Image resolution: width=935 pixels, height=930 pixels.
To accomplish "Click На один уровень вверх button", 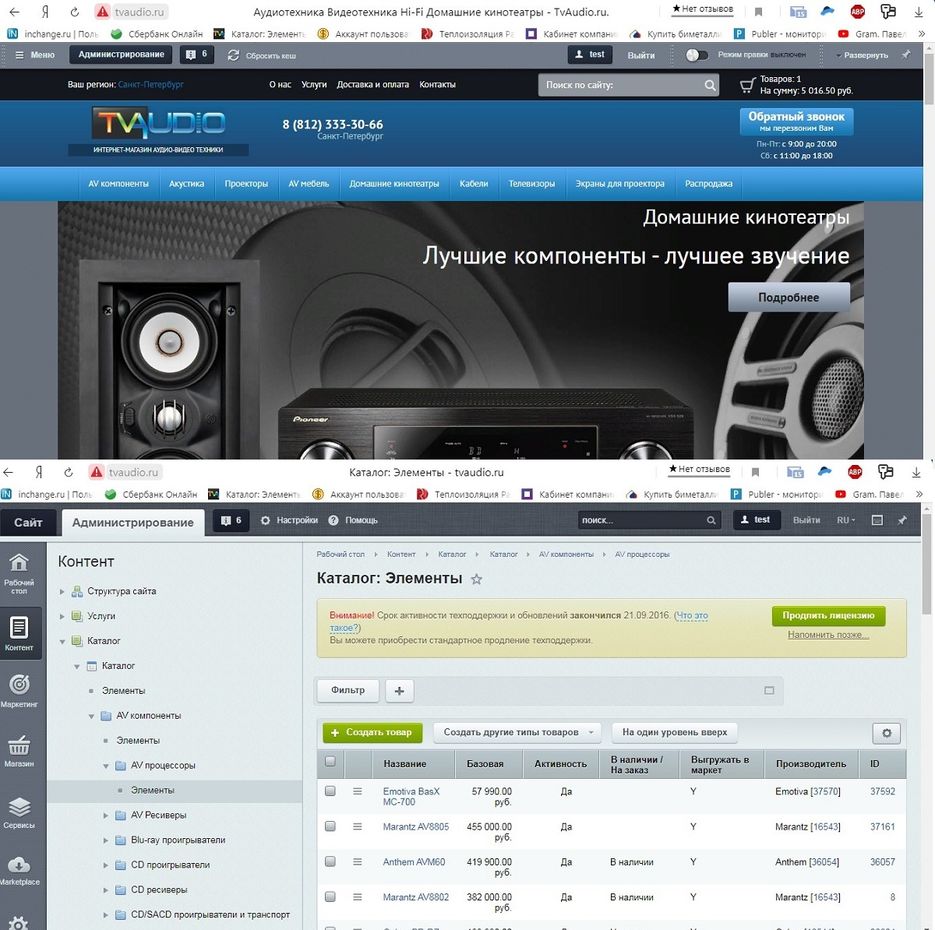I will pyautogui.click(x=674, y=732).
